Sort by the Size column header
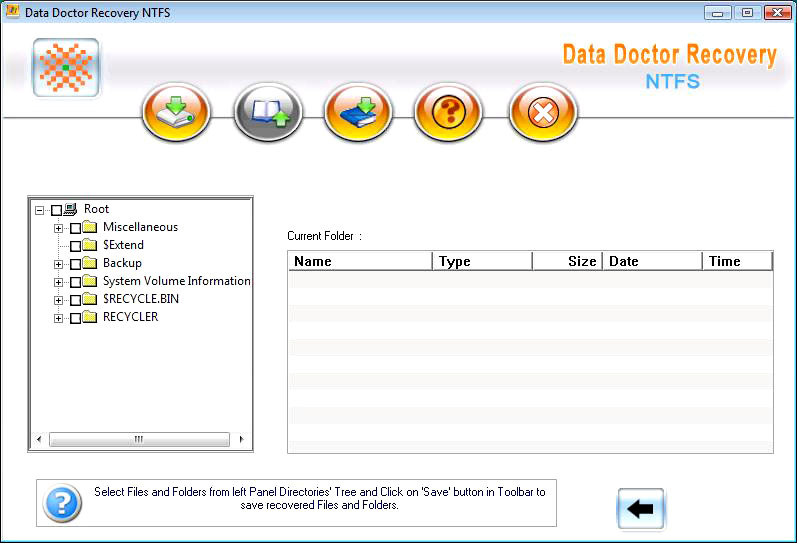 (567, 261)
